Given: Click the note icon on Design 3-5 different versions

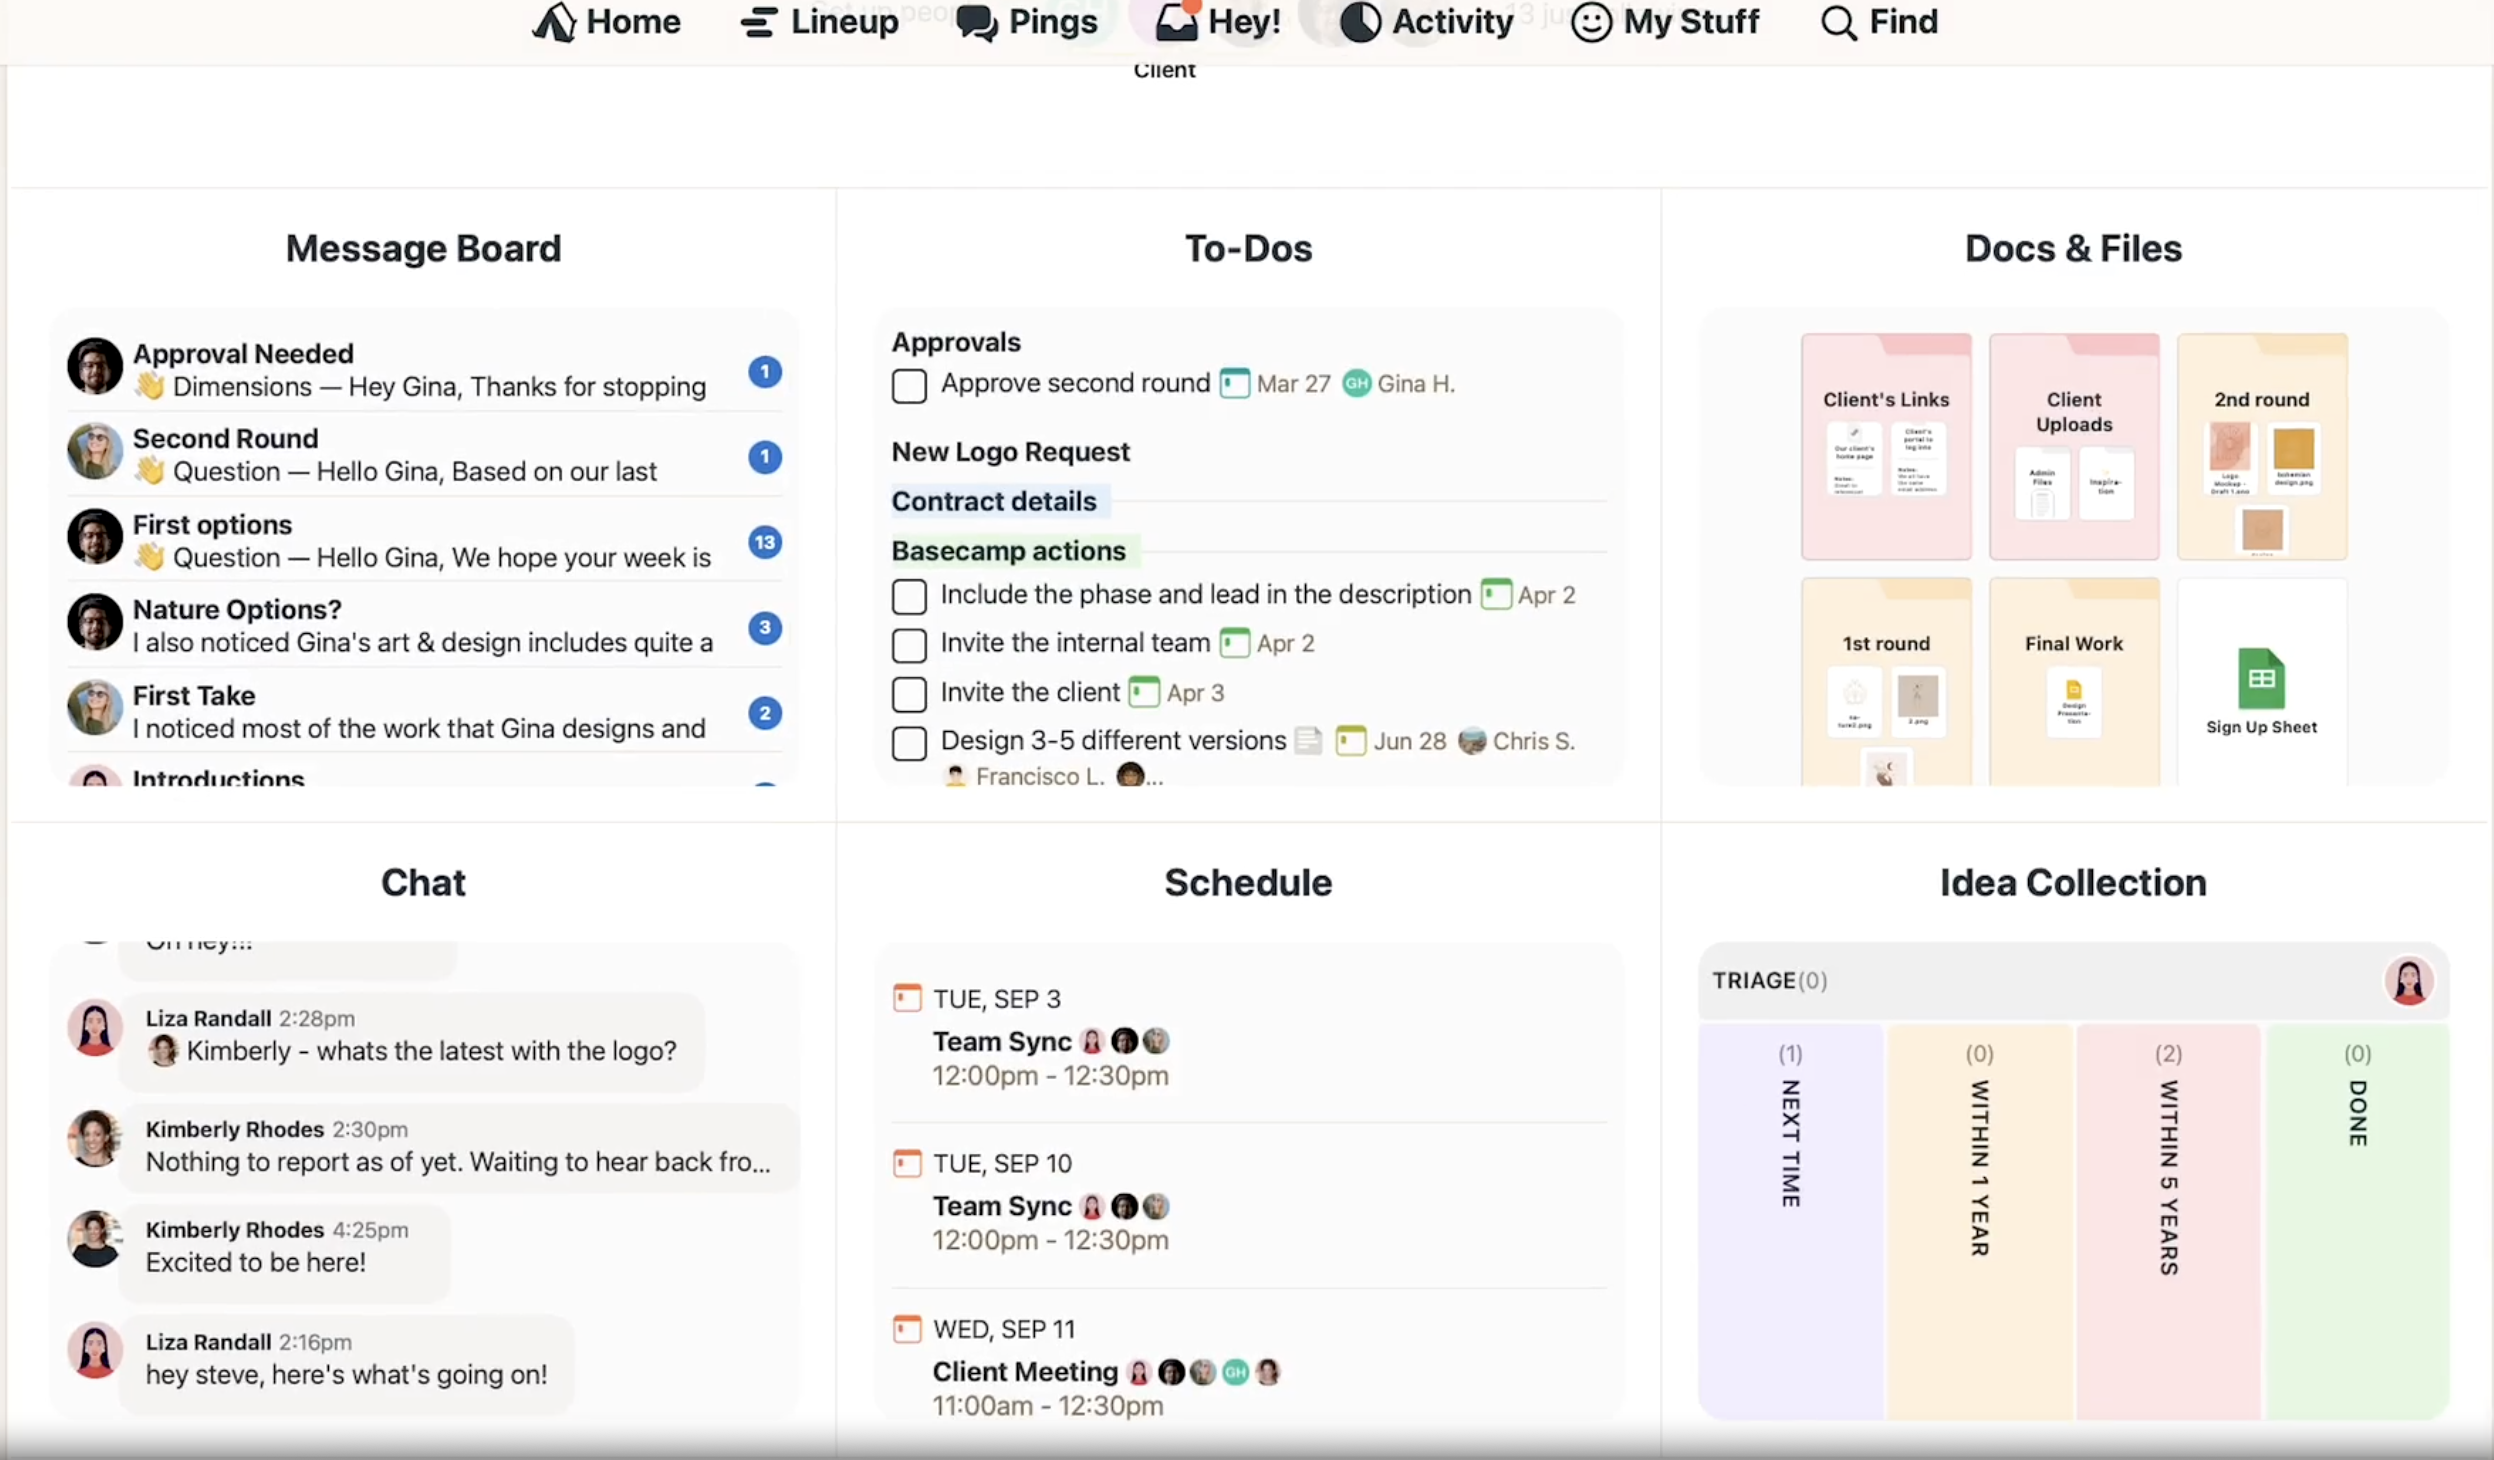Looking at the screenshot, I should pos(1308,741).
